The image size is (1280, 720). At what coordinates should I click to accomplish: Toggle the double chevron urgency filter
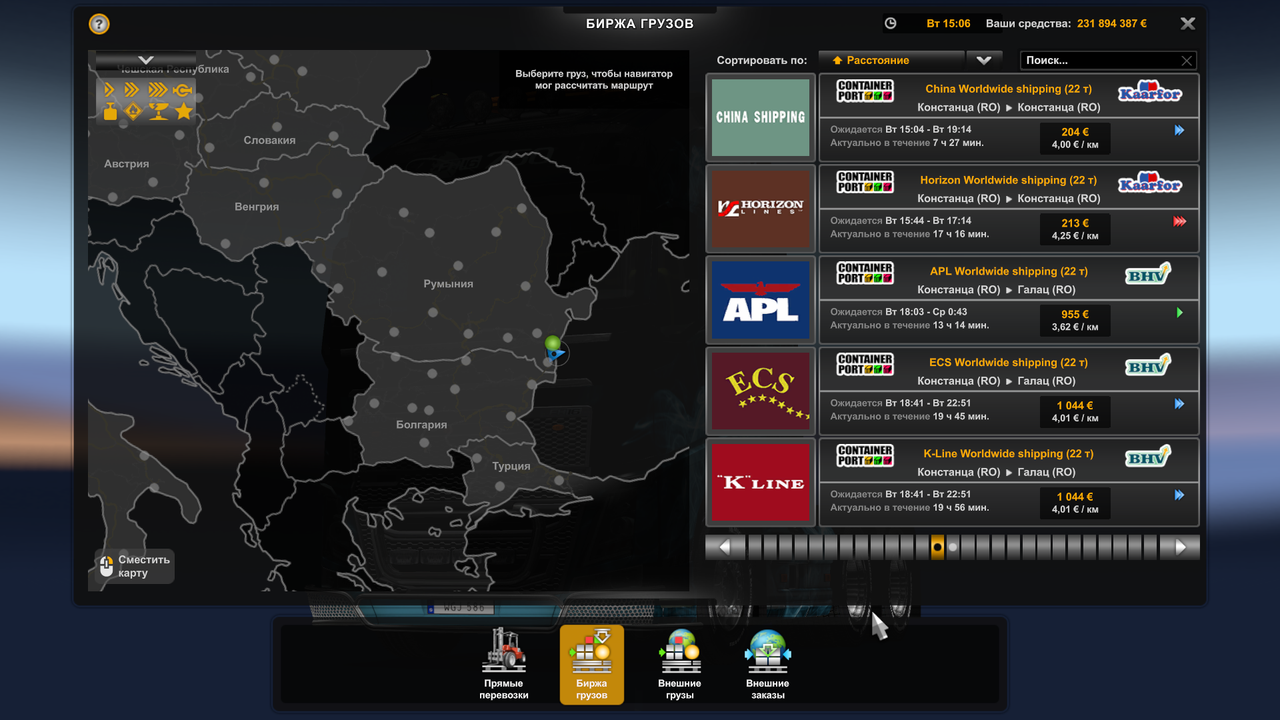pos(133,91)
